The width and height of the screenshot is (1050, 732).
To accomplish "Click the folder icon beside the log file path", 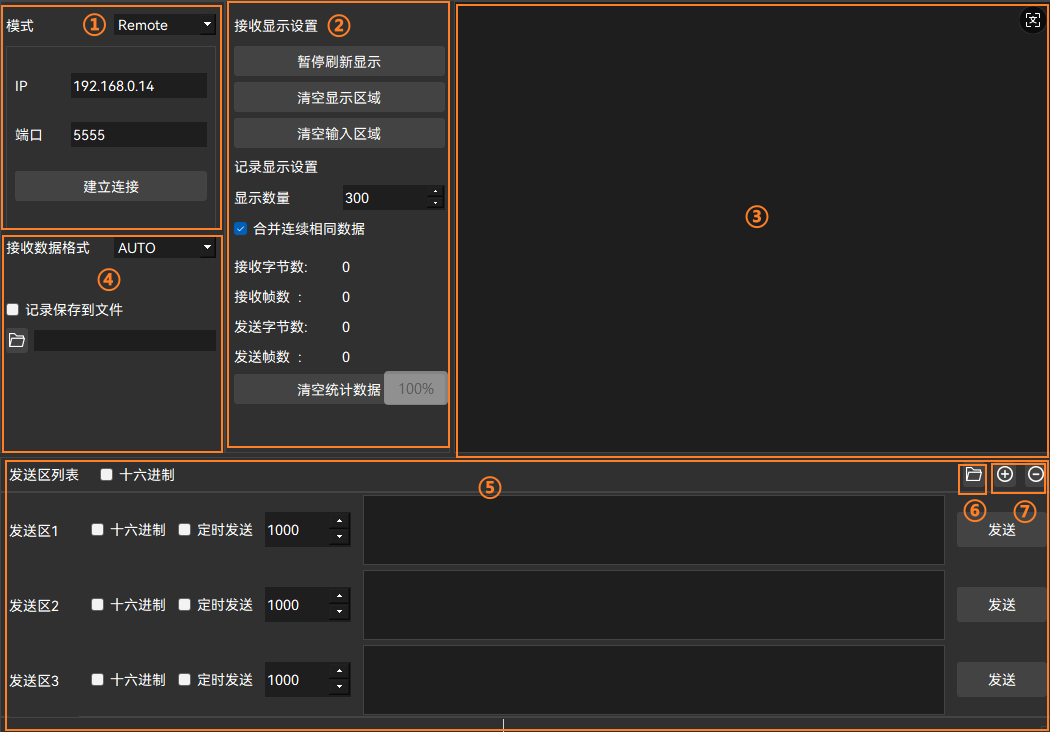I will coord(17,341).
